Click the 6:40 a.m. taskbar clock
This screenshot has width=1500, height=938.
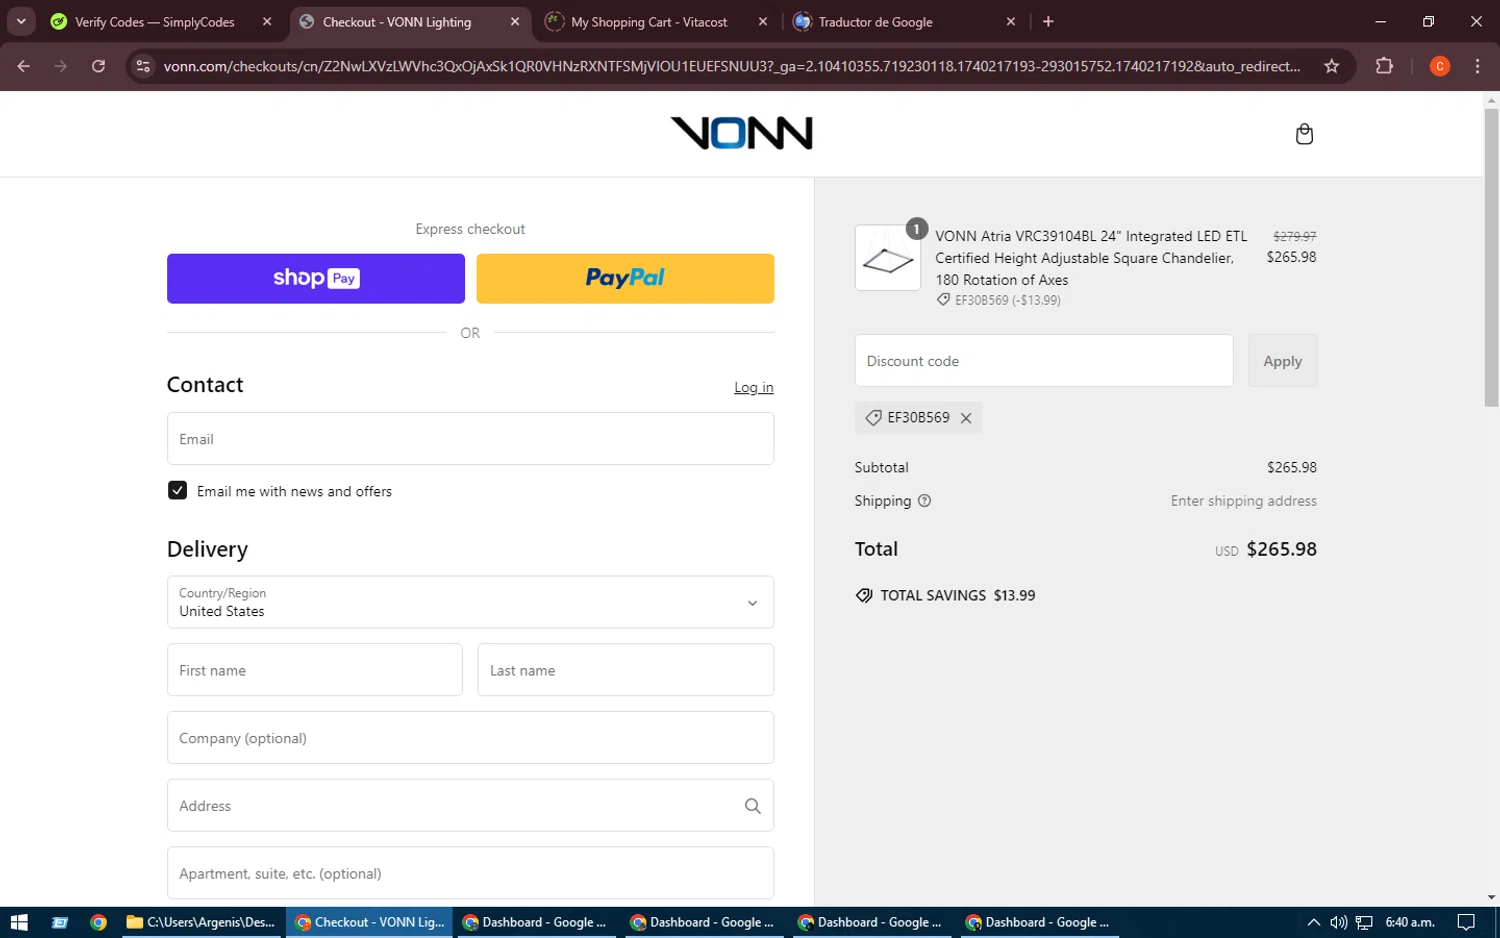1410,922
